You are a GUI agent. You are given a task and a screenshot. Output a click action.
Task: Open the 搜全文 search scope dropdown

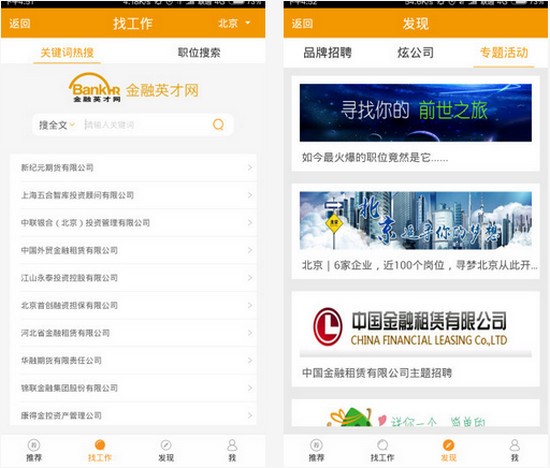coord(57,125)
